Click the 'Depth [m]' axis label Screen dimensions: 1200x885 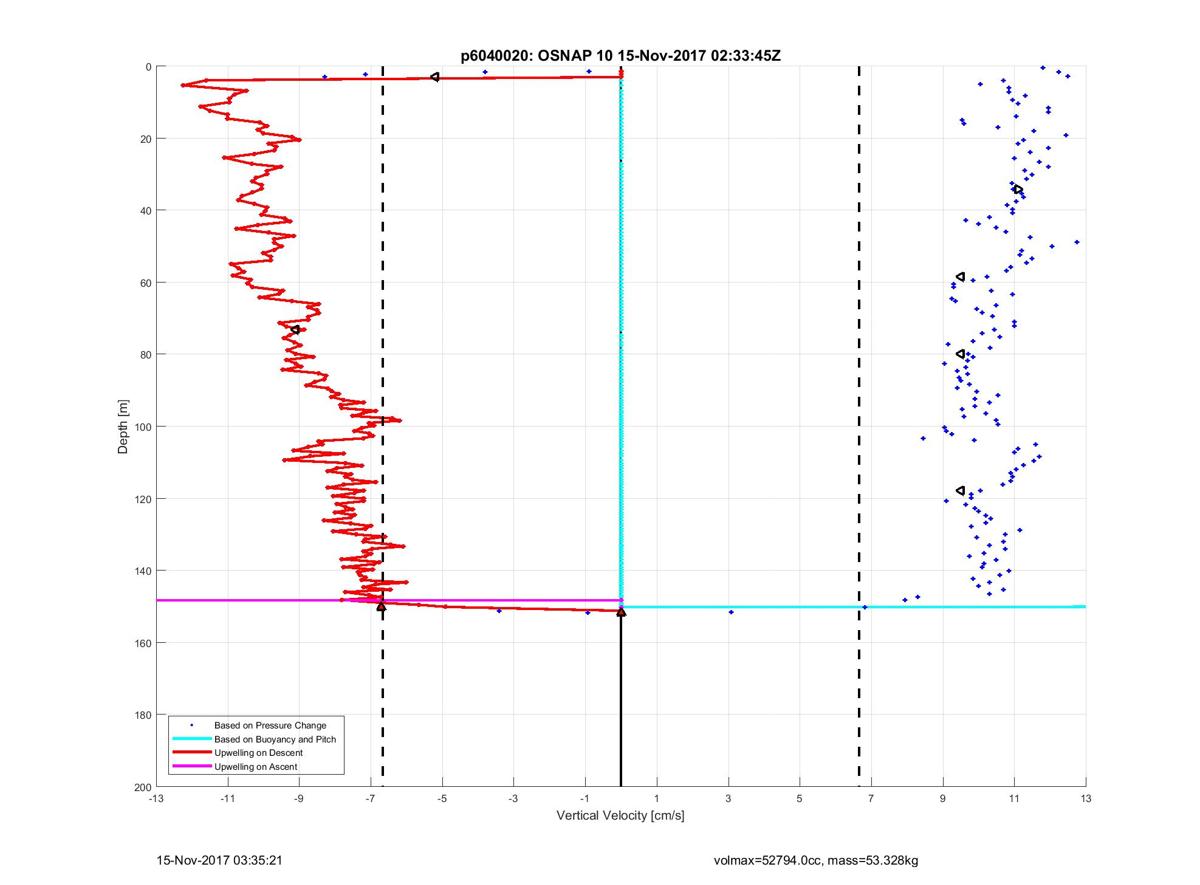(x=124, y=426)
